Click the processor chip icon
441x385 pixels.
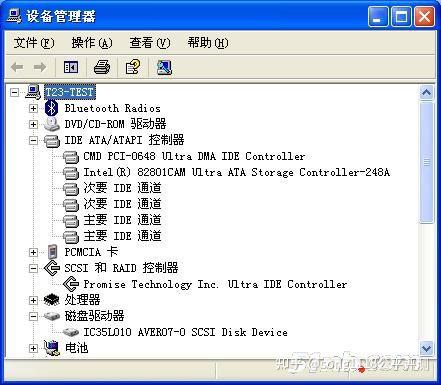tap(52, 300)
